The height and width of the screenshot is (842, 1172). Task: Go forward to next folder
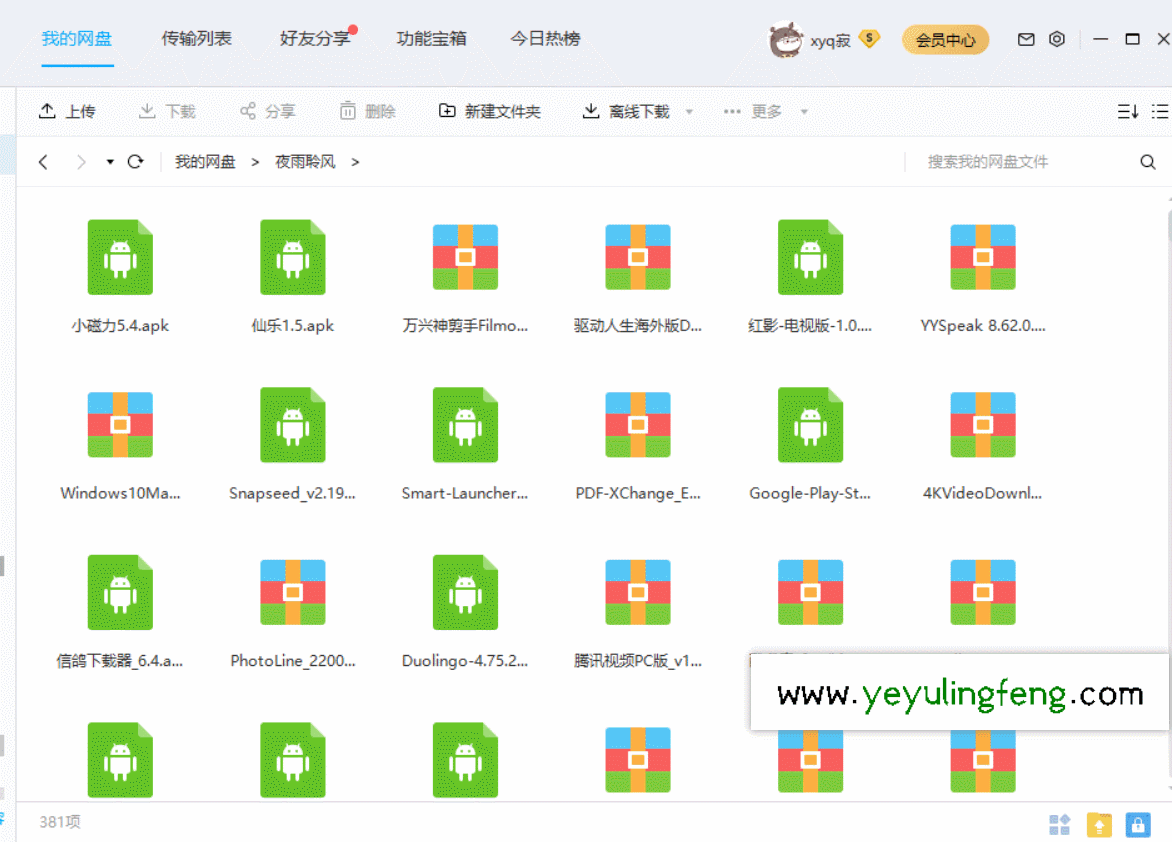[x=81, y=162]
